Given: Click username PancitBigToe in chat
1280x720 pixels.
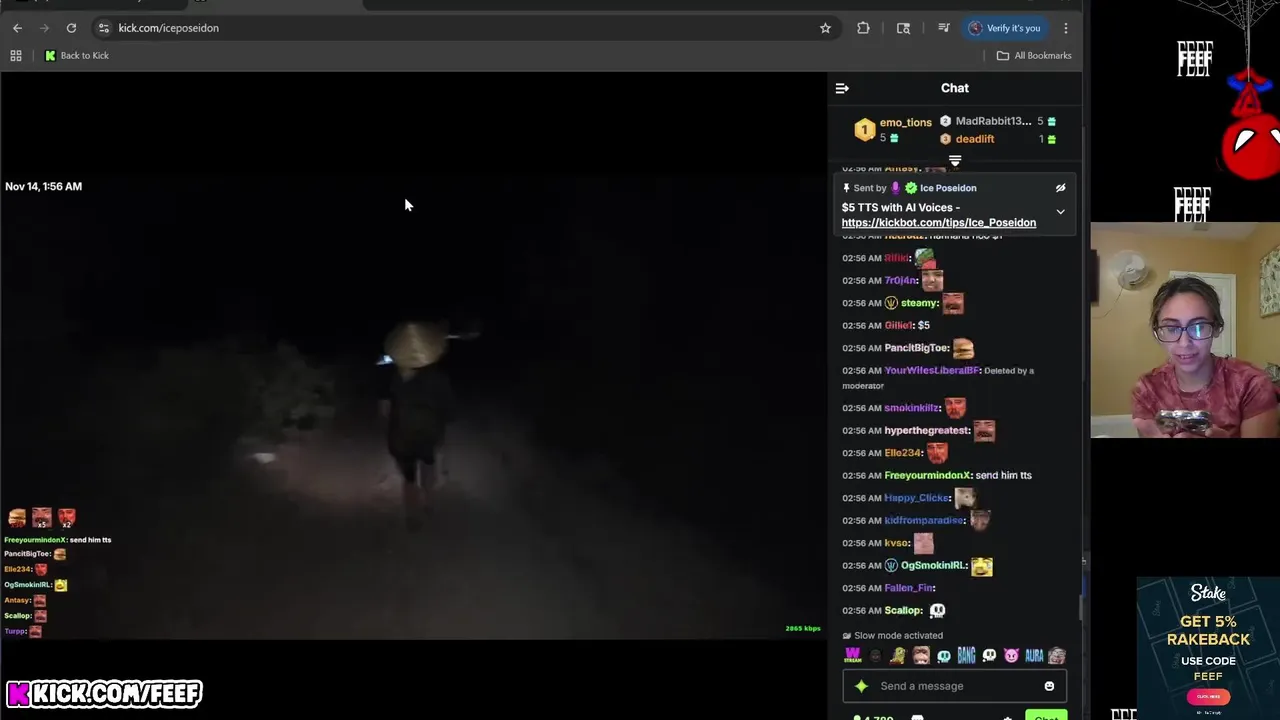Looking at the screenshot, I should click(x=917, y=348).
